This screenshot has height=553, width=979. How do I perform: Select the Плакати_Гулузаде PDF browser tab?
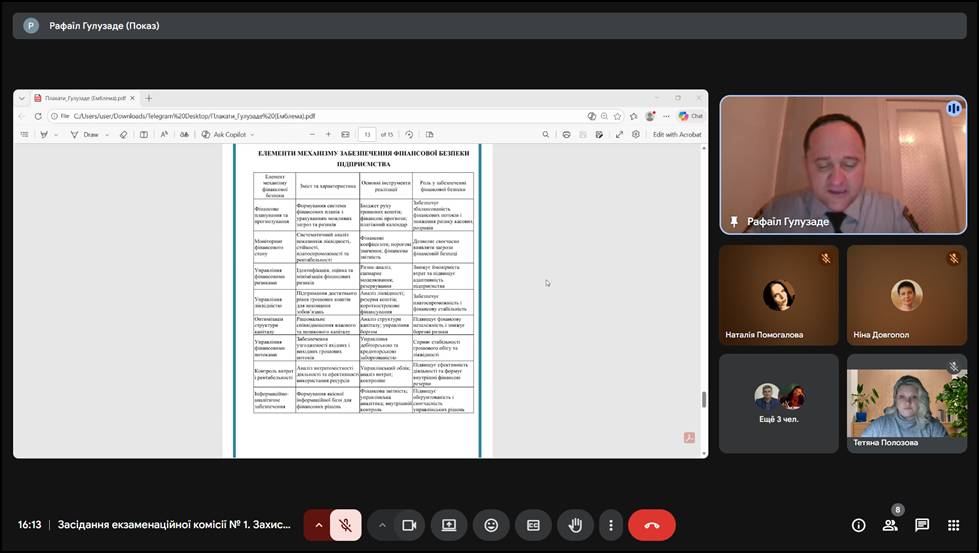82,98
